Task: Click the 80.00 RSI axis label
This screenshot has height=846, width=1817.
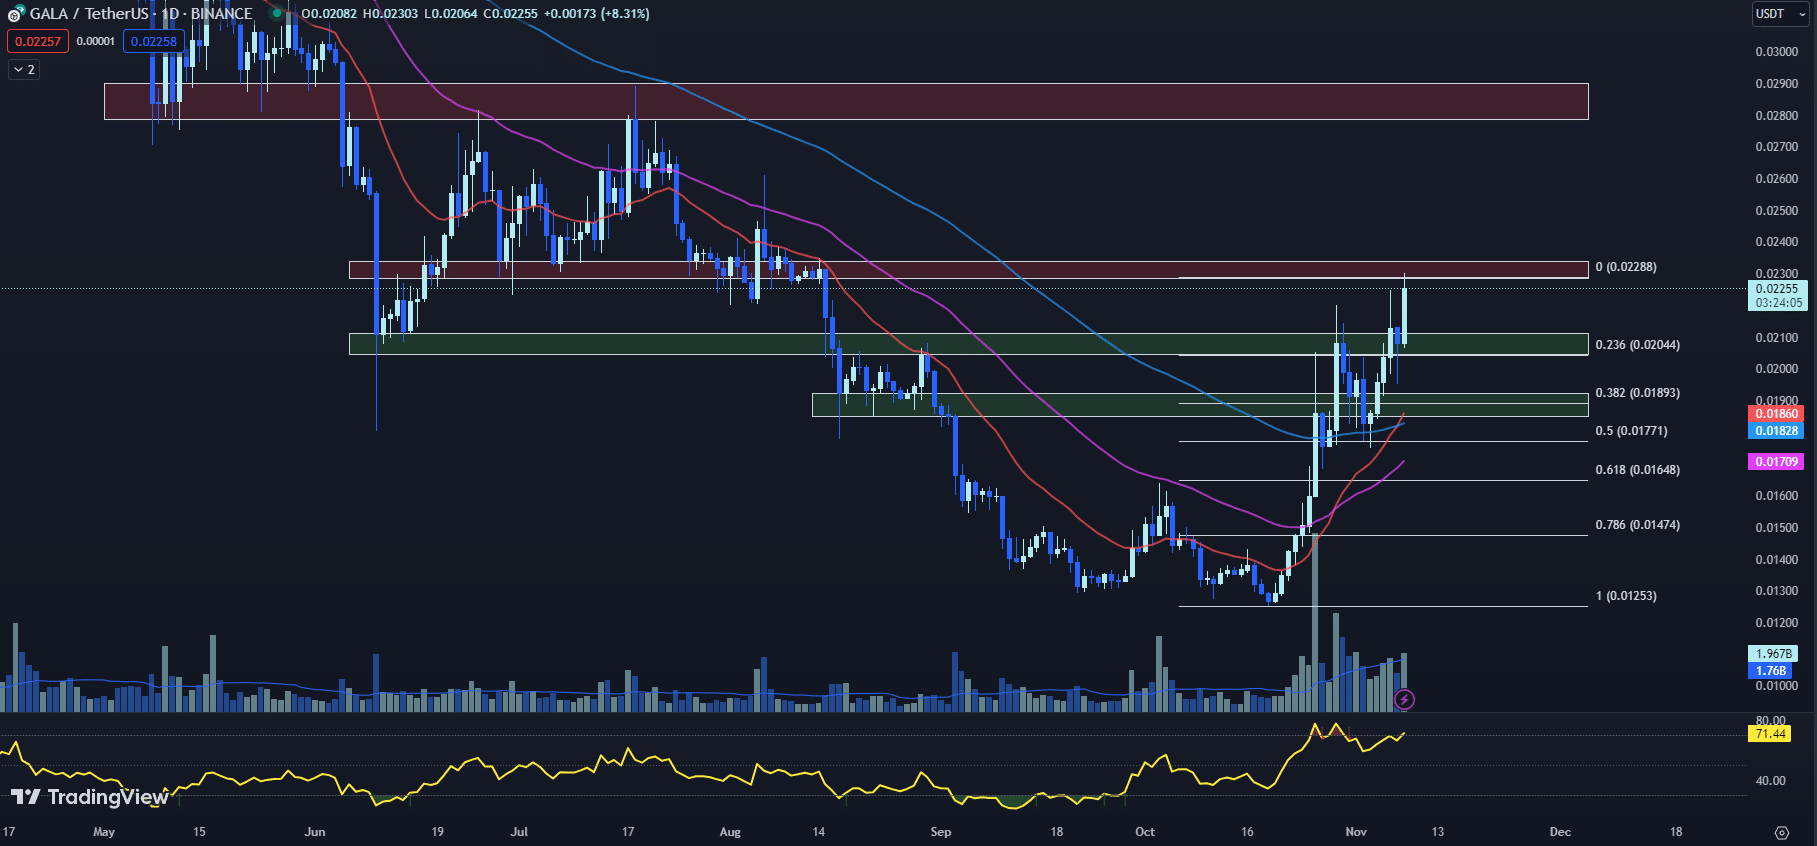Action: click(x=1770, y=721)
